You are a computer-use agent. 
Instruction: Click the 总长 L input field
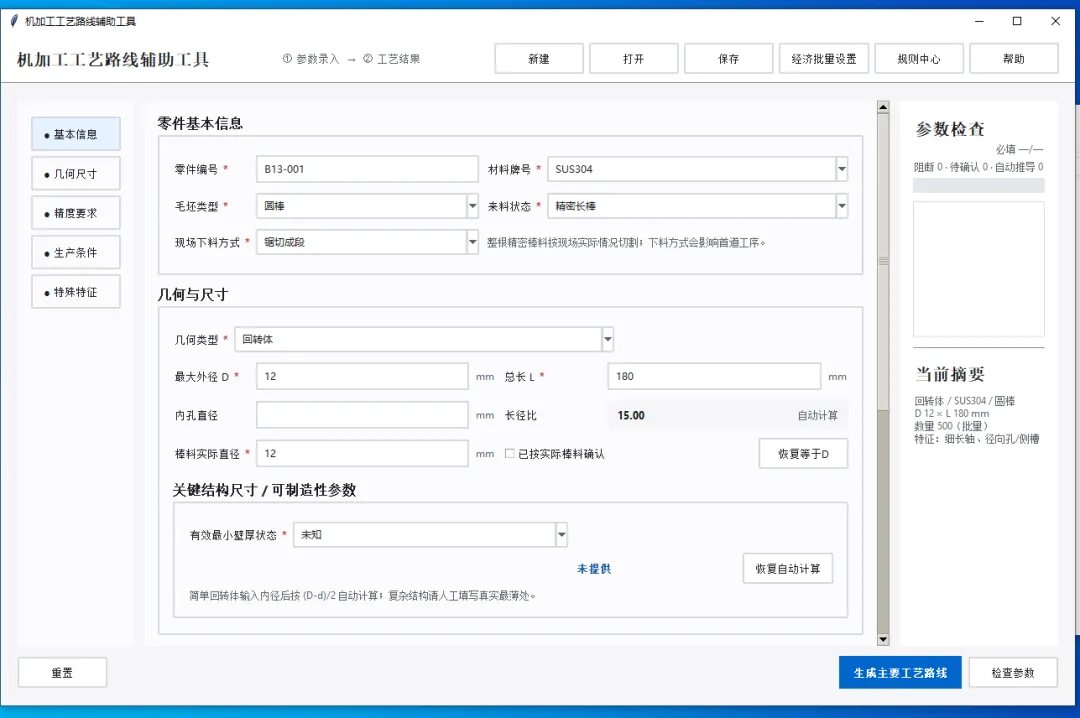[714, 376]
